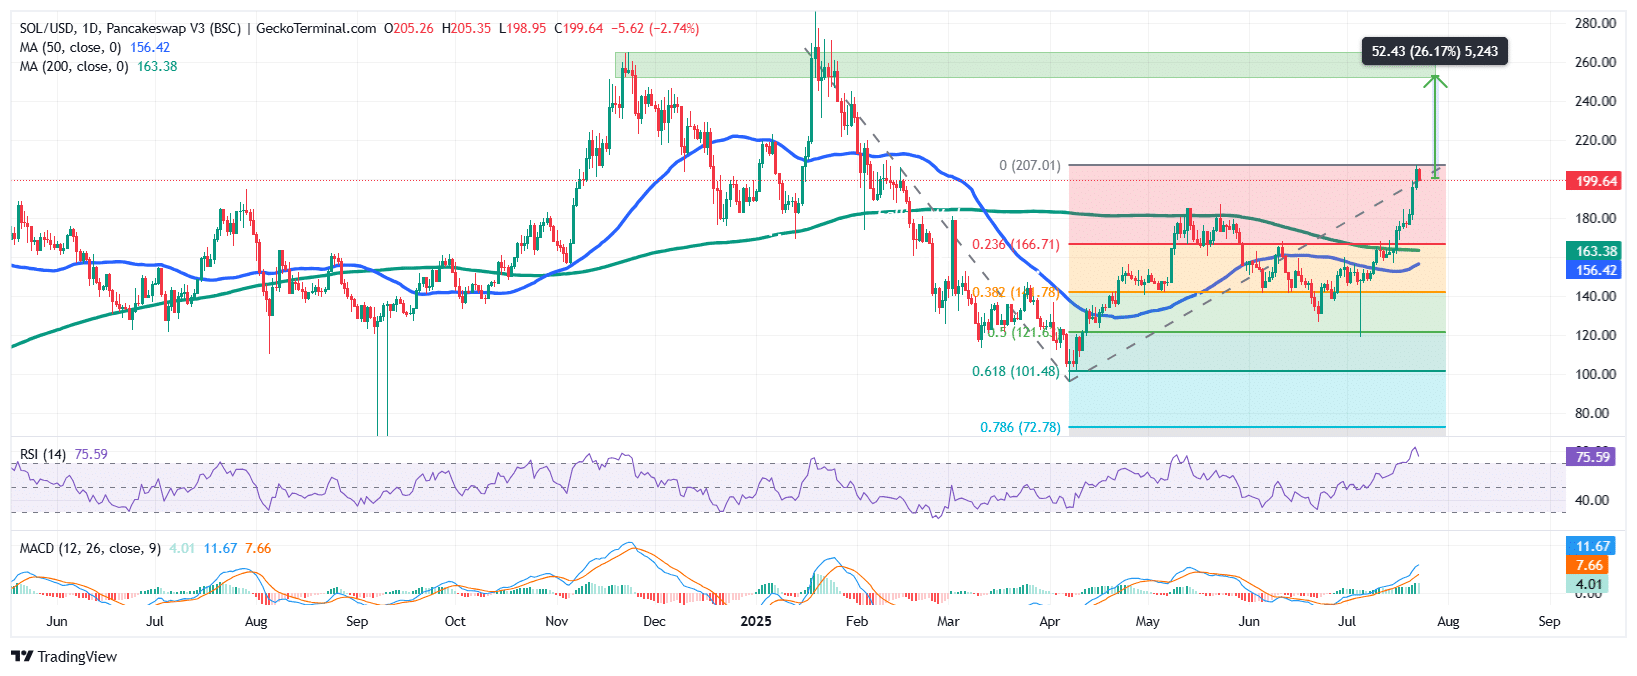
Task: Click the 260.00 price axis label
Action: click(1596, 62)
